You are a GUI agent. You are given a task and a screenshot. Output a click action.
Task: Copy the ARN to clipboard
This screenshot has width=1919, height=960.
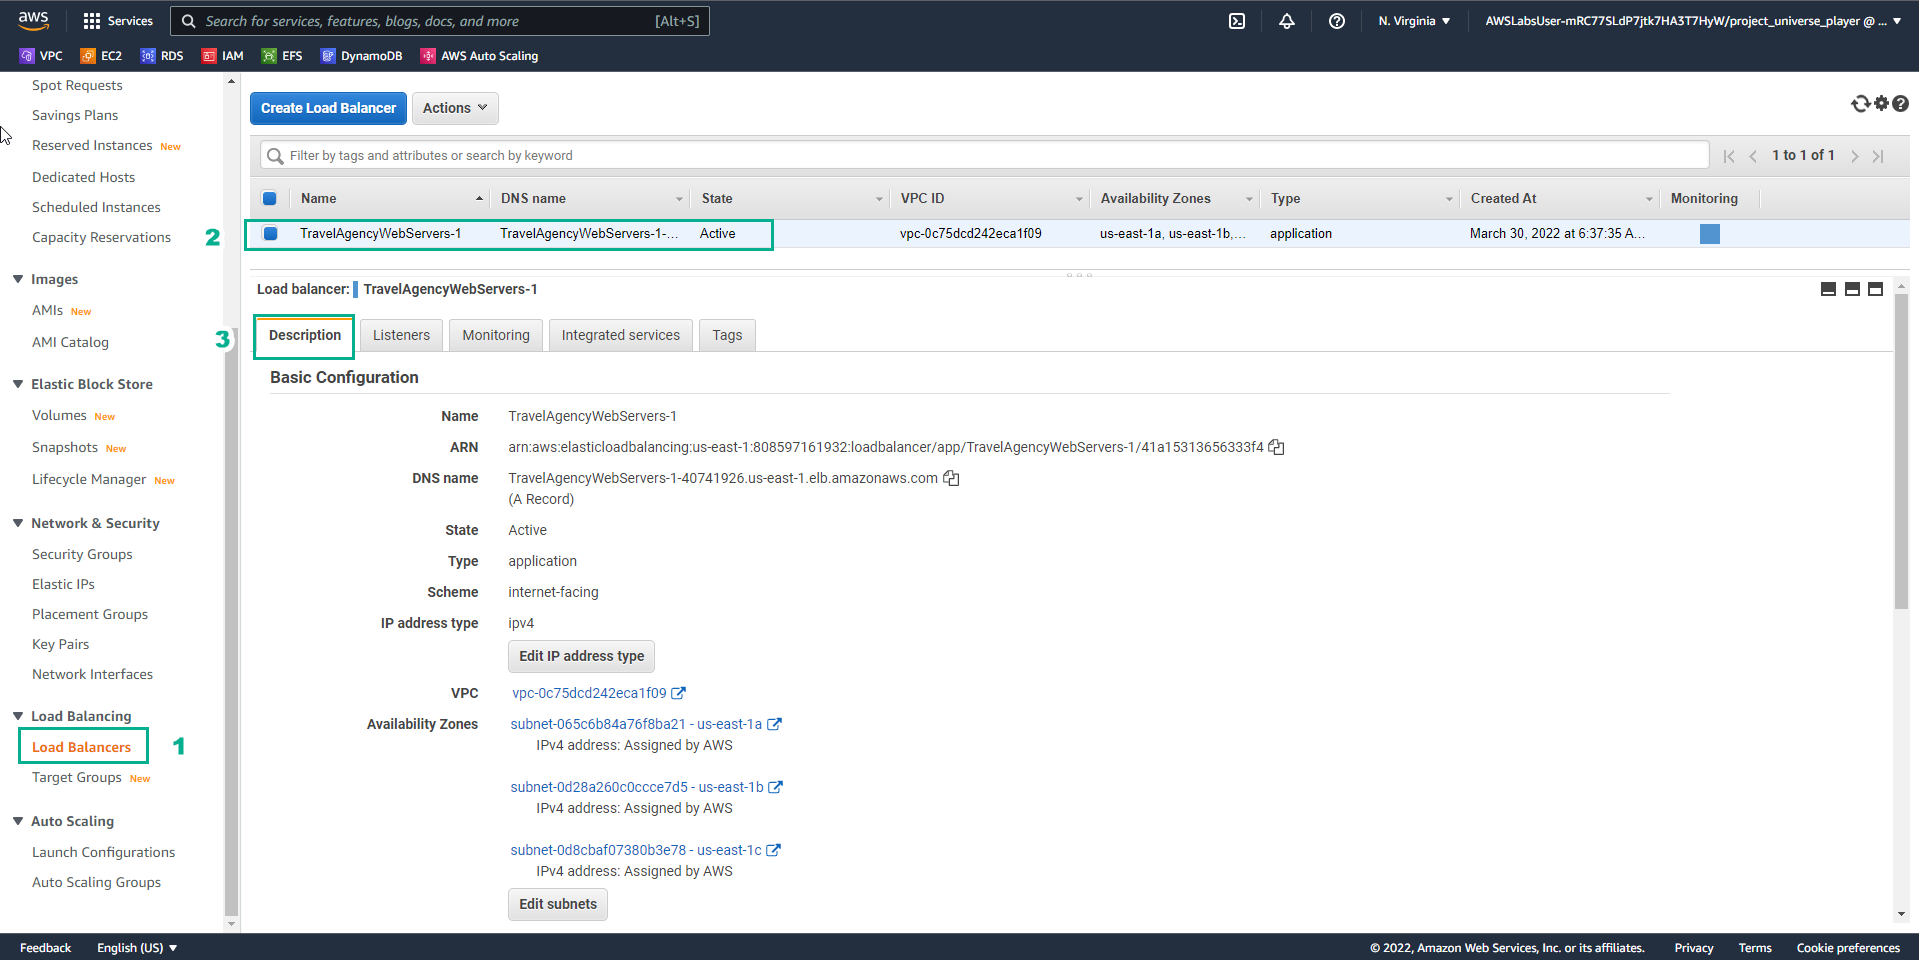1276,447
